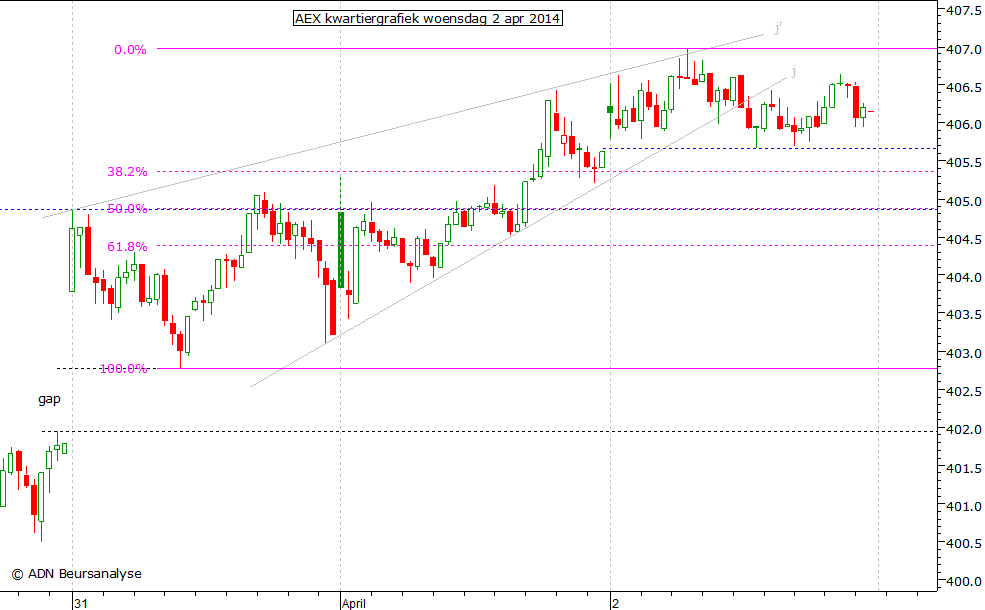Click the 'gap' annotation text
985x610 pixels.
49,399
